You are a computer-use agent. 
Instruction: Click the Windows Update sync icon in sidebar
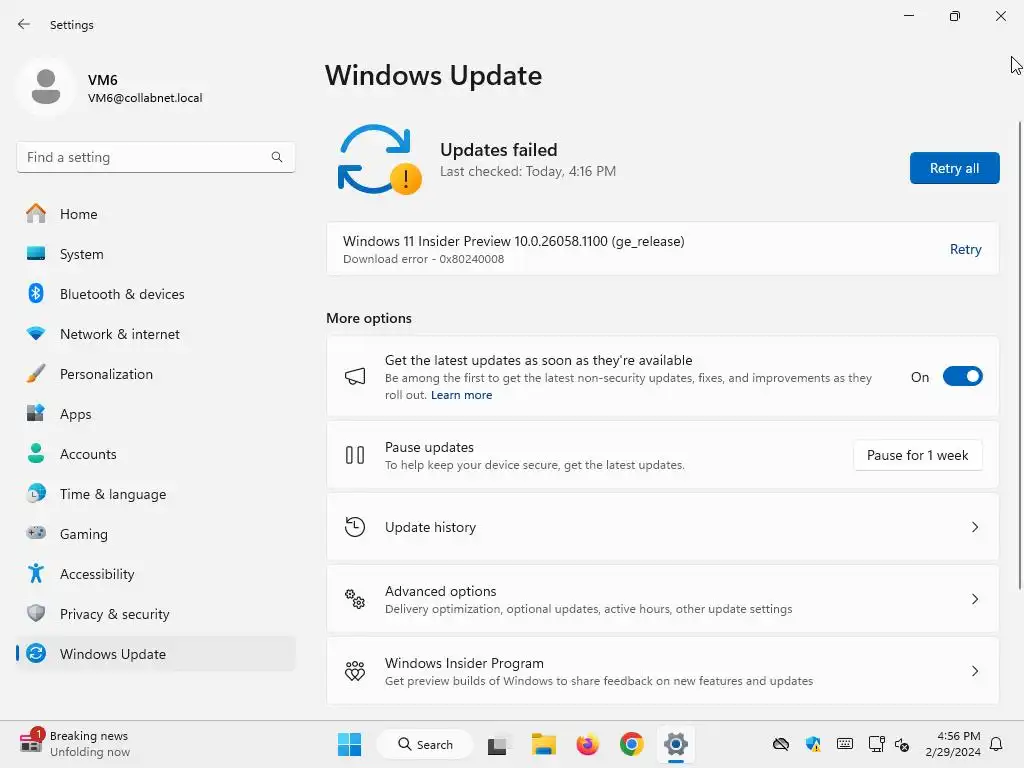coord(36,653)
